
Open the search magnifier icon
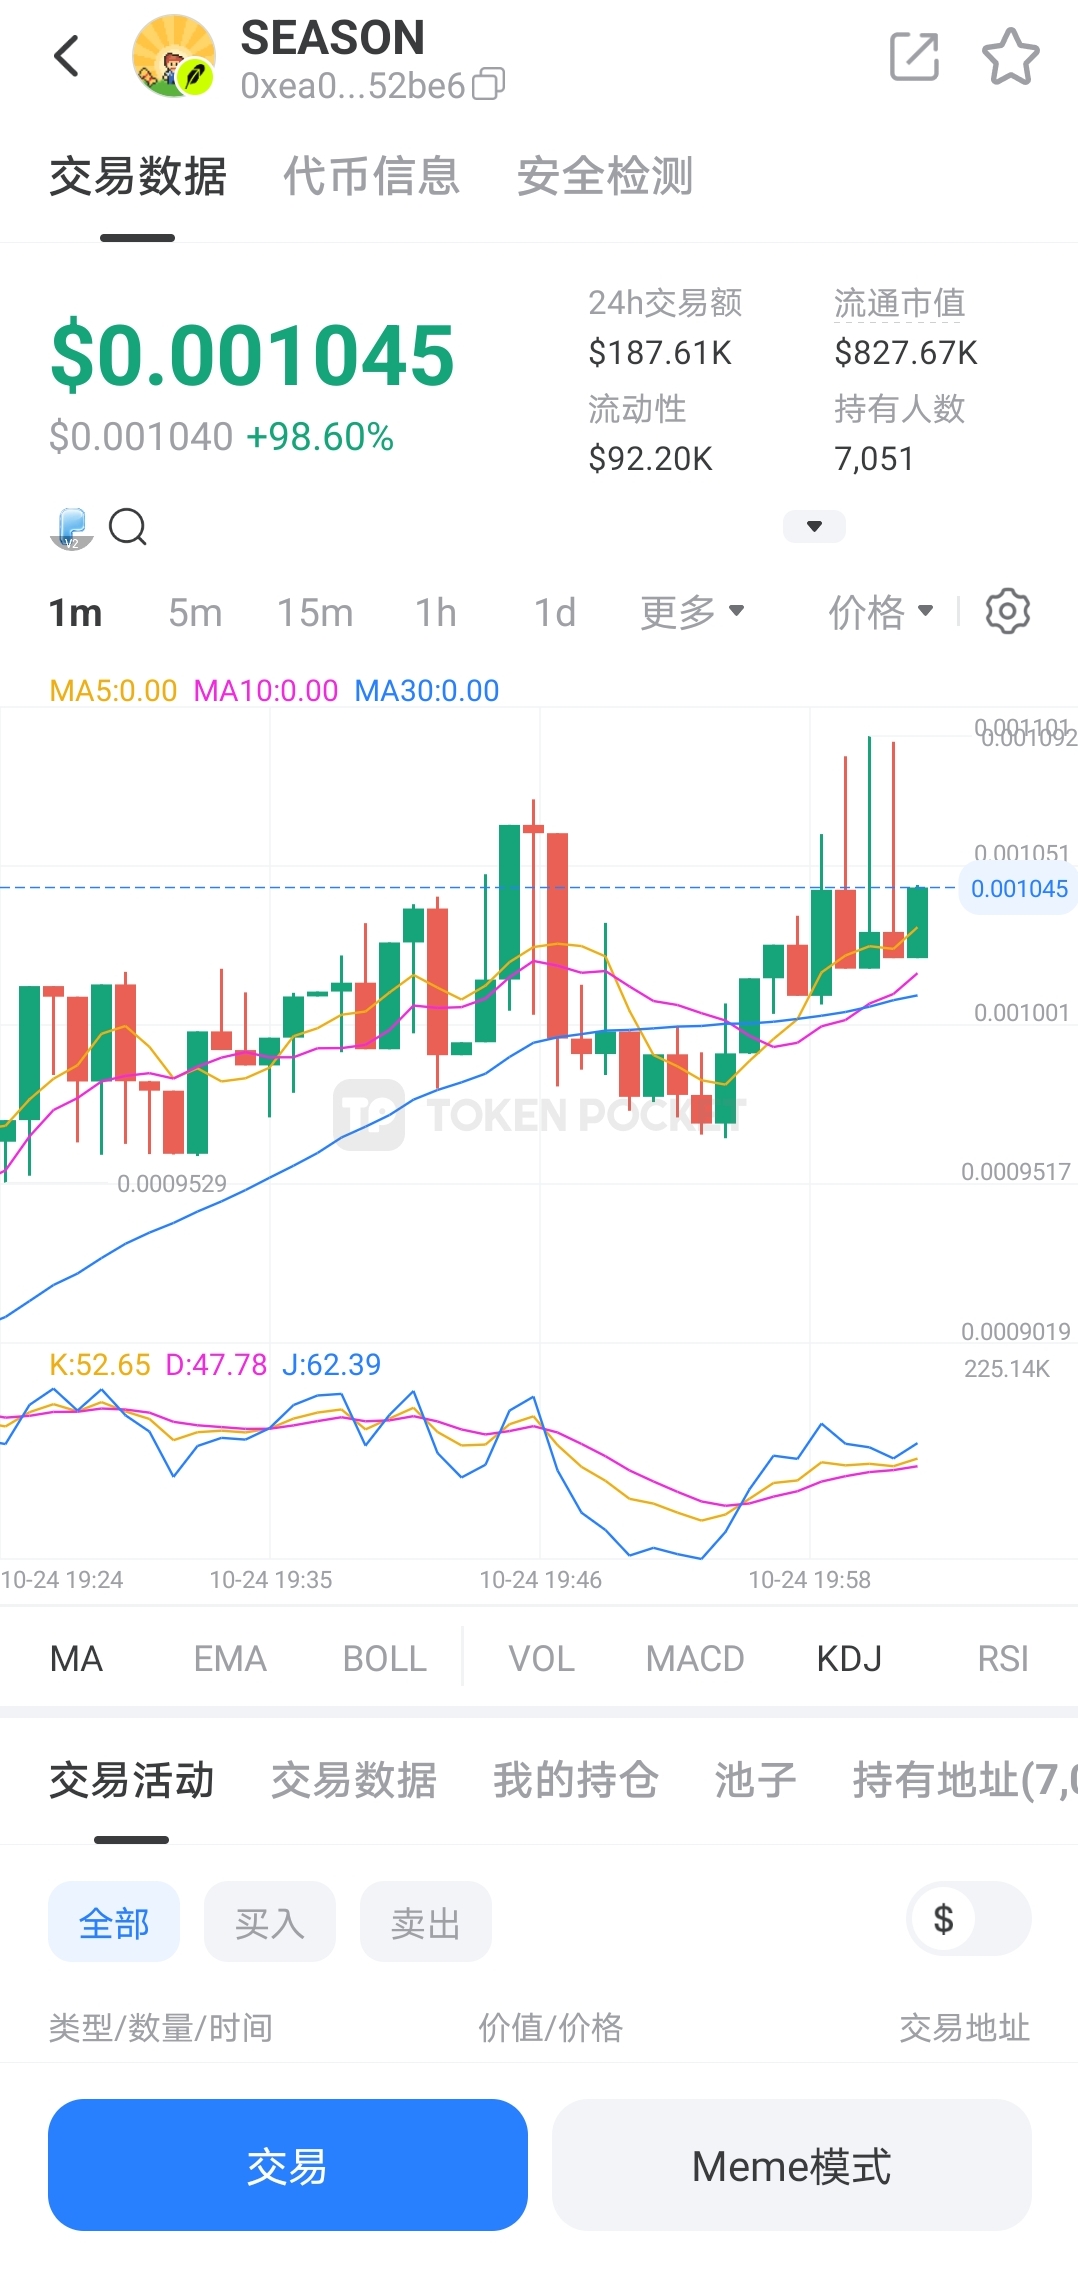click(x=128, y=526)
